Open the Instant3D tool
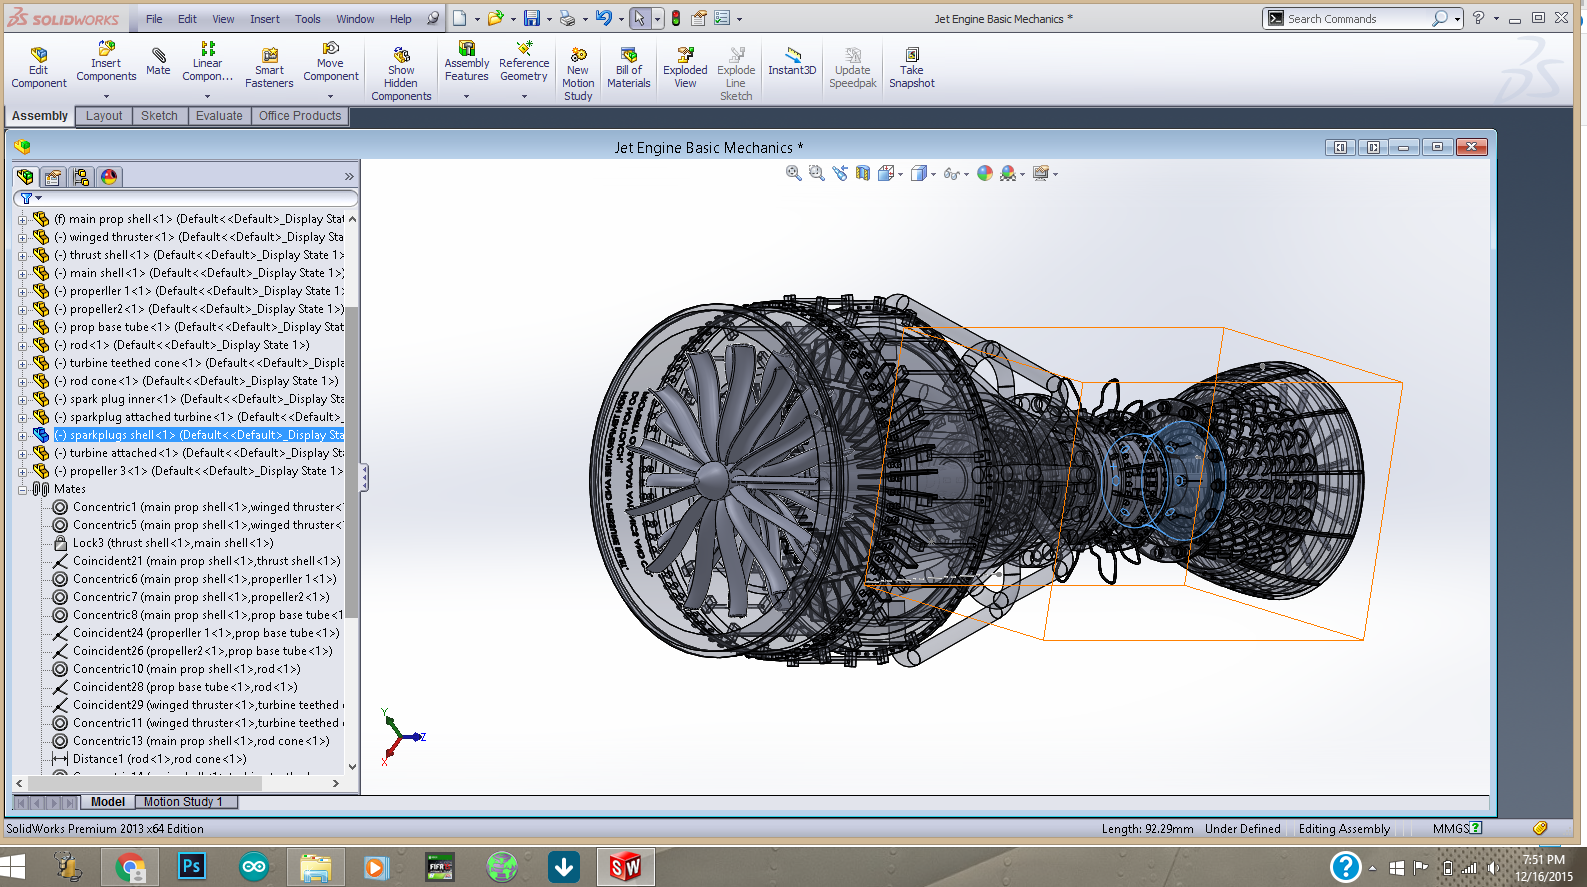 pos(792,56)
